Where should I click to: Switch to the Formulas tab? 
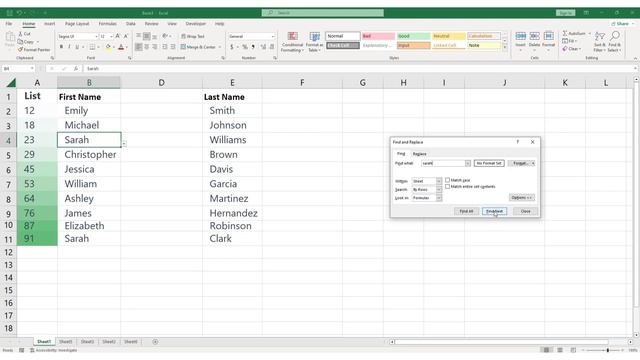pyautogui.click(x=107, y=24)
